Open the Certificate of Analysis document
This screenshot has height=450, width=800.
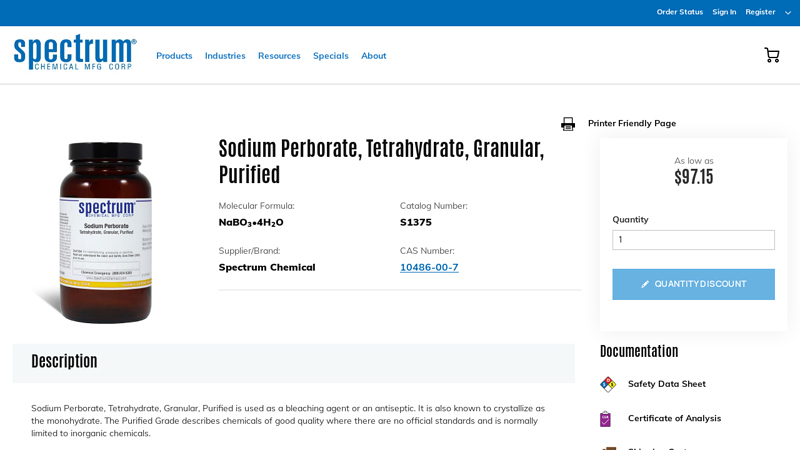pyautogui.click(x=674, y=418)
